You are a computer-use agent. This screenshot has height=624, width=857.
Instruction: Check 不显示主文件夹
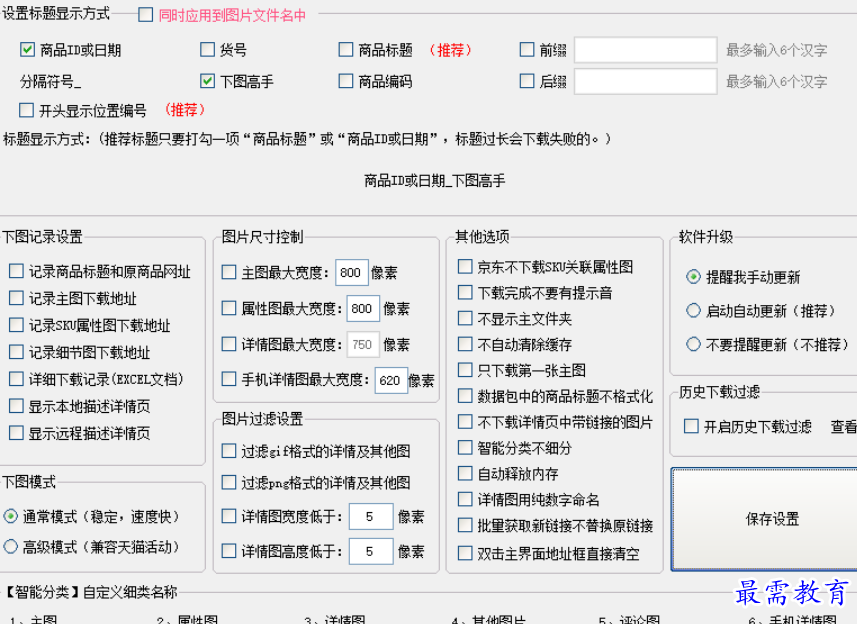(x=465, y=318)
